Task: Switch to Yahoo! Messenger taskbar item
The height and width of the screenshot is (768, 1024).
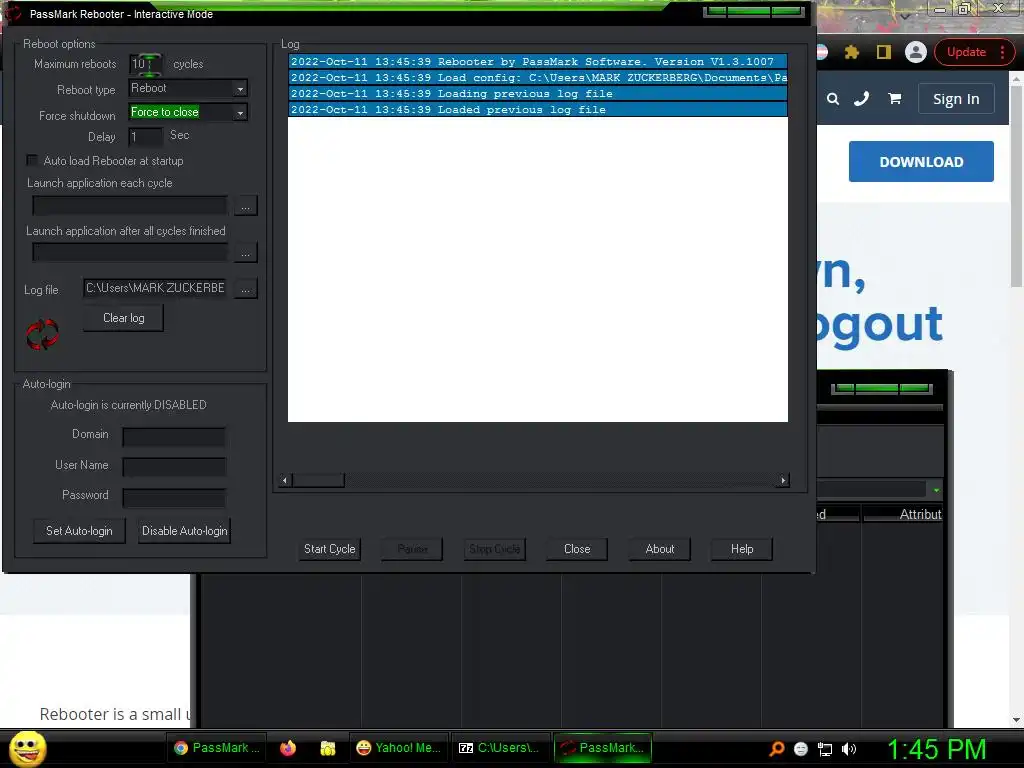Action: (398, 748)
